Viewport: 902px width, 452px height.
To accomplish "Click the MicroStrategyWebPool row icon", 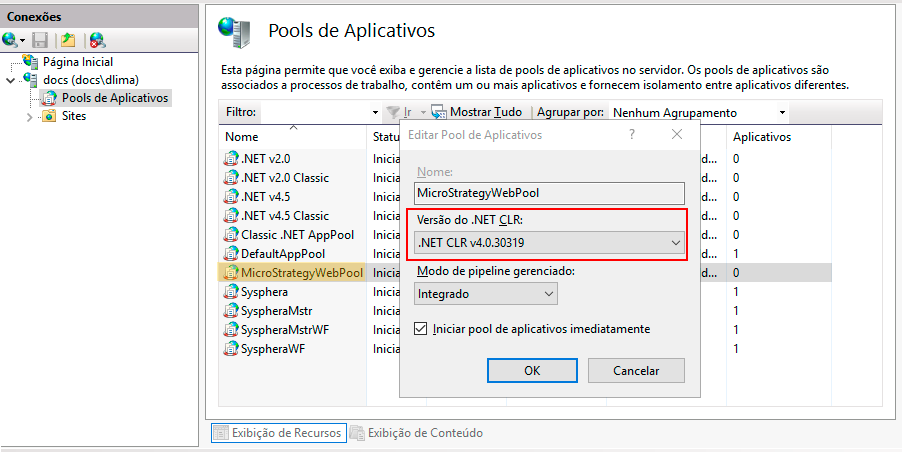I will coord(231,273).
